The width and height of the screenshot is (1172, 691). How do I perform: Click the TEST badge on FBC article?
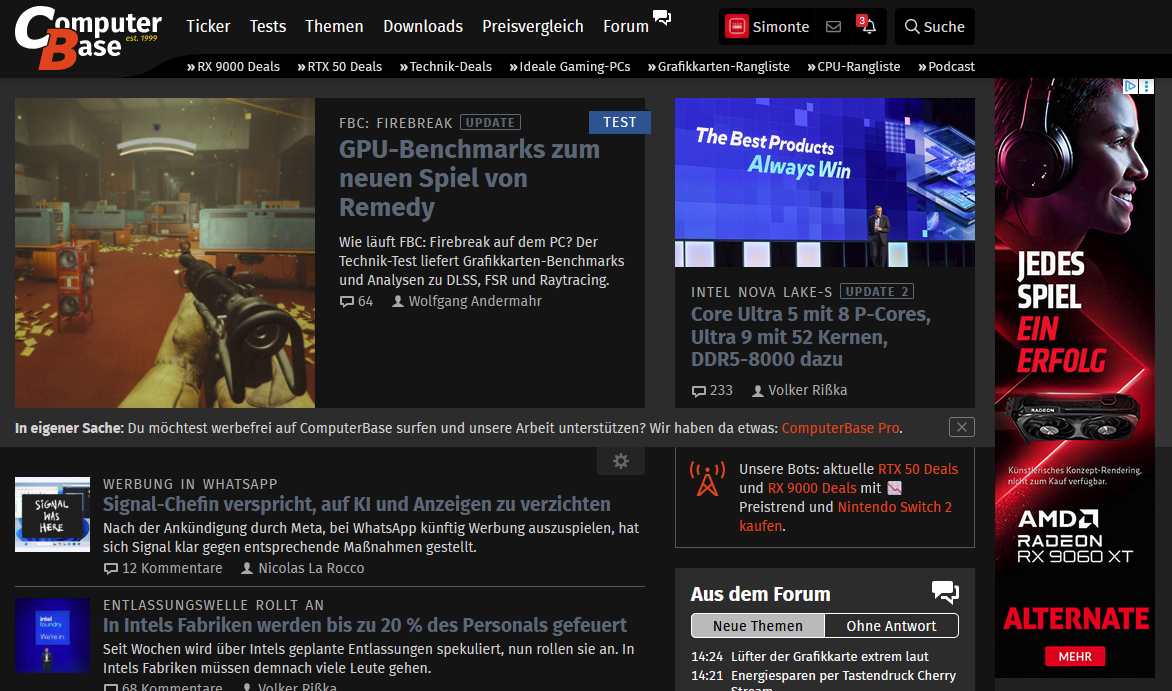coord(620,123)
